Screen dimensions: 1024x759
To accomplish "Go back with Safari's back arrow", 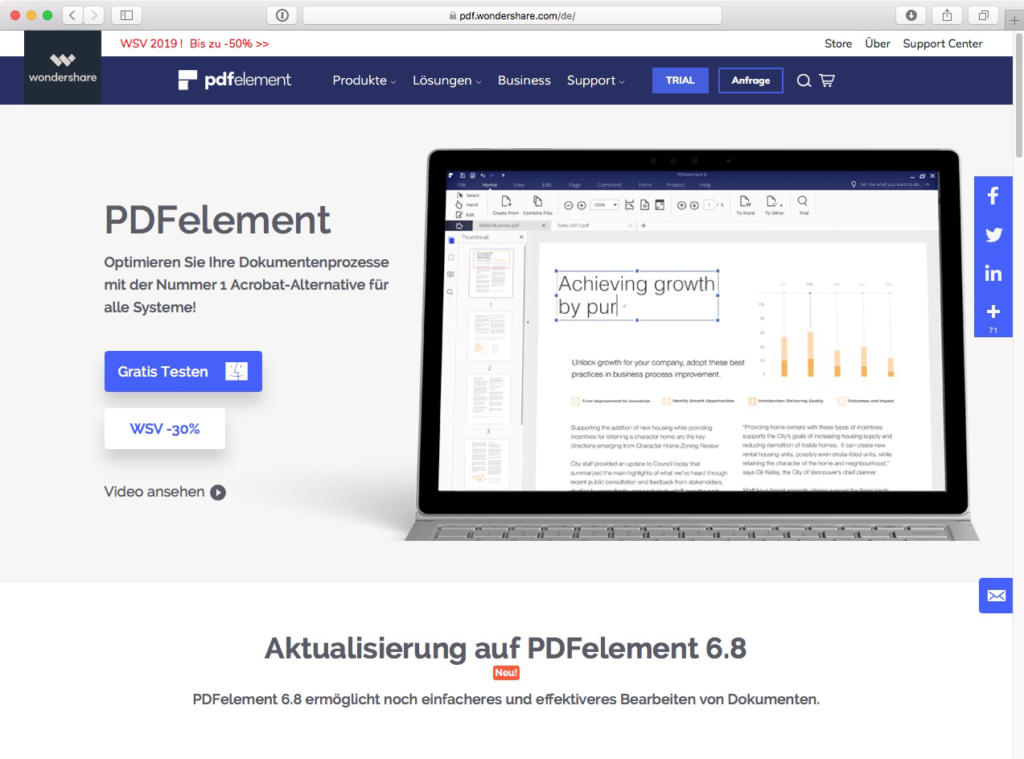I will point(72,15).
